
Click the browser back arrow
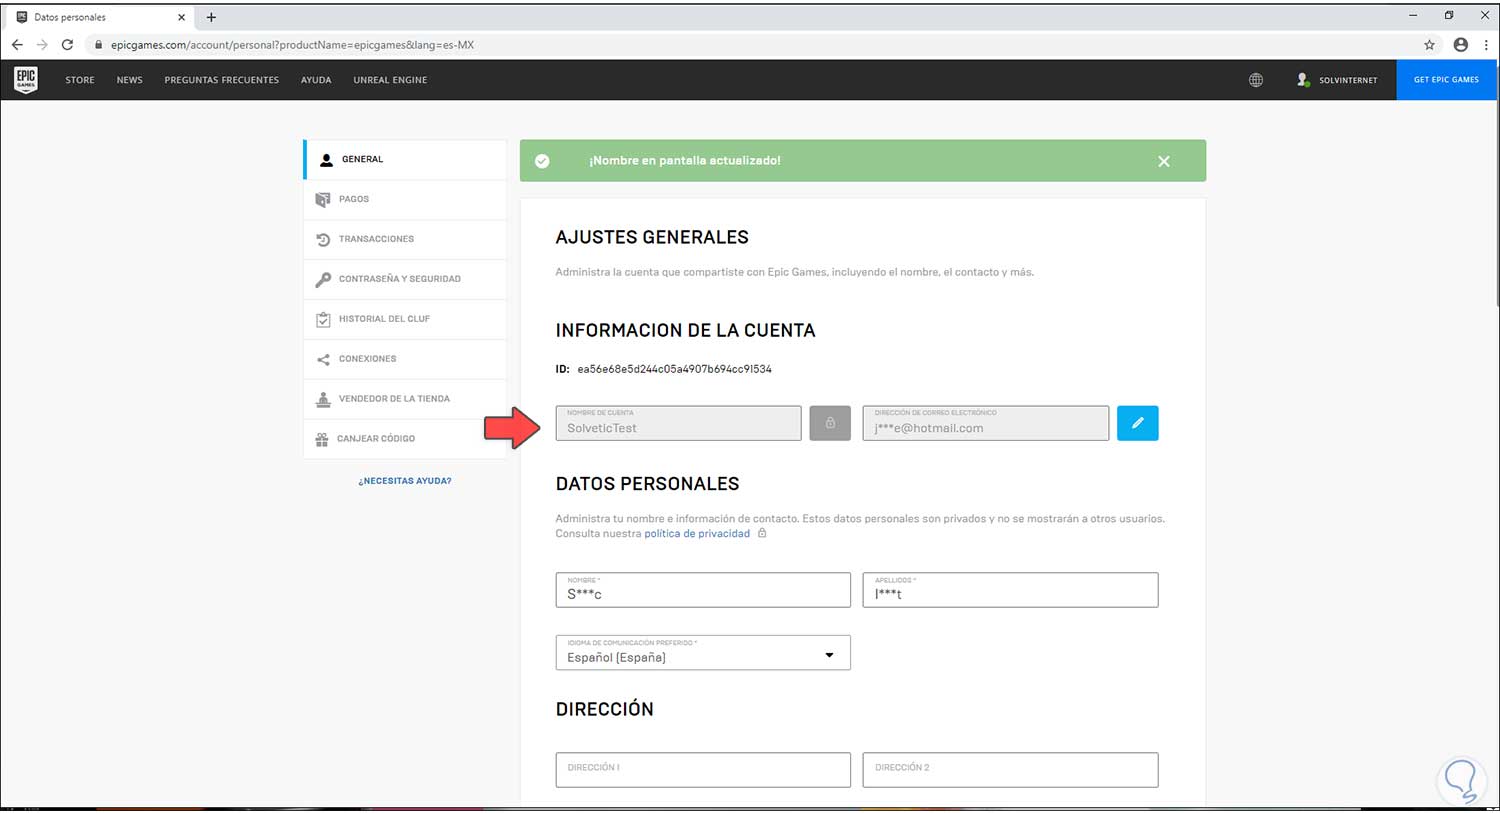pos(17,45)
